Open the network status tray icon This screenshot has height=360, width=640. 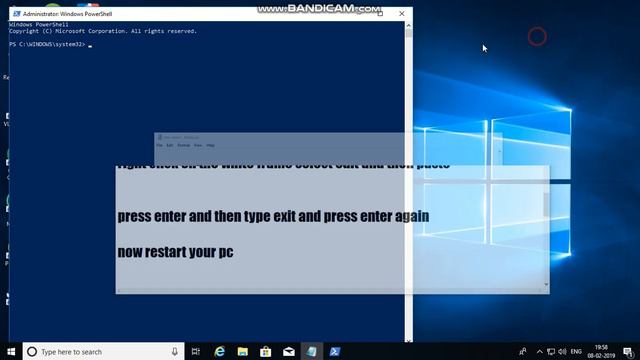551,351
